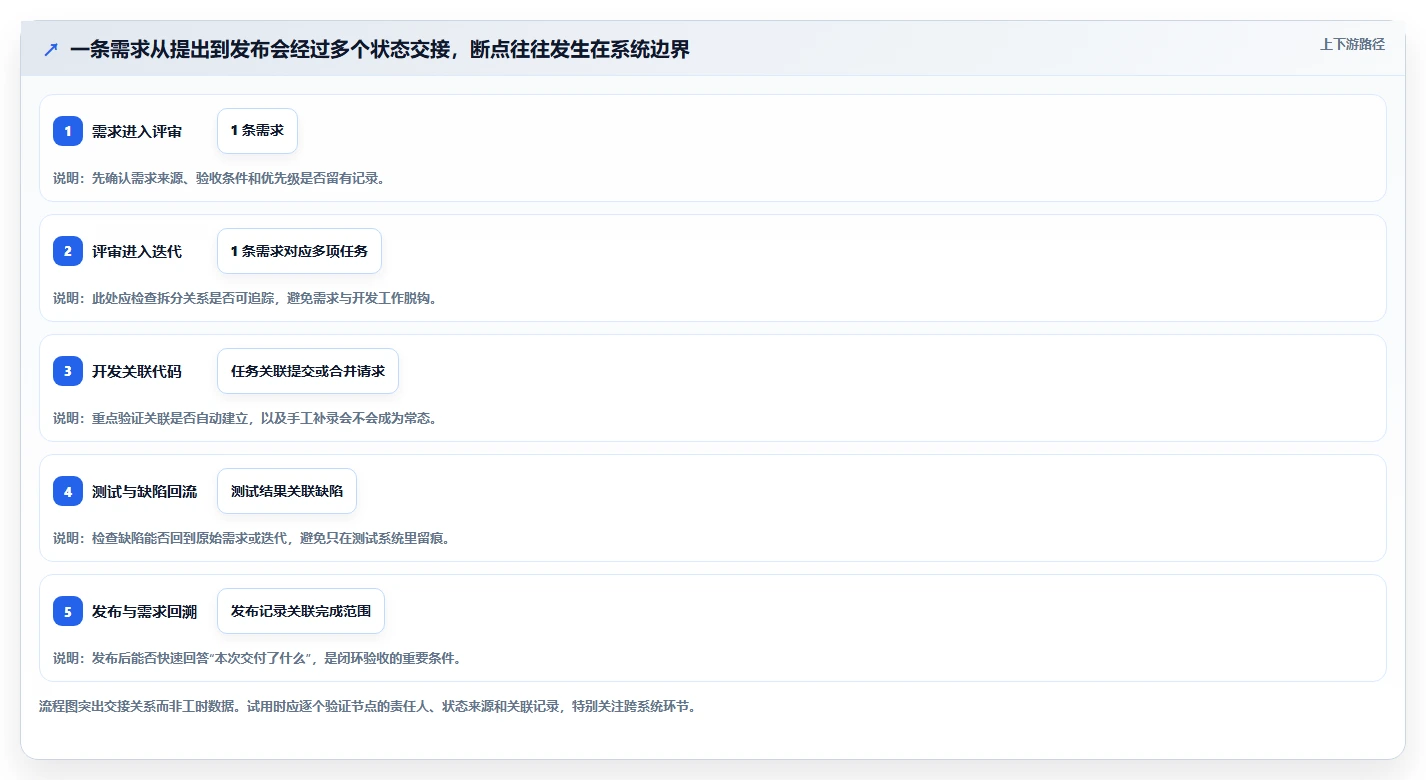This screenshot has width=1426, height=780.
Task: Click note starting 发布后能否快速回答
Action: tap(257, 658)
